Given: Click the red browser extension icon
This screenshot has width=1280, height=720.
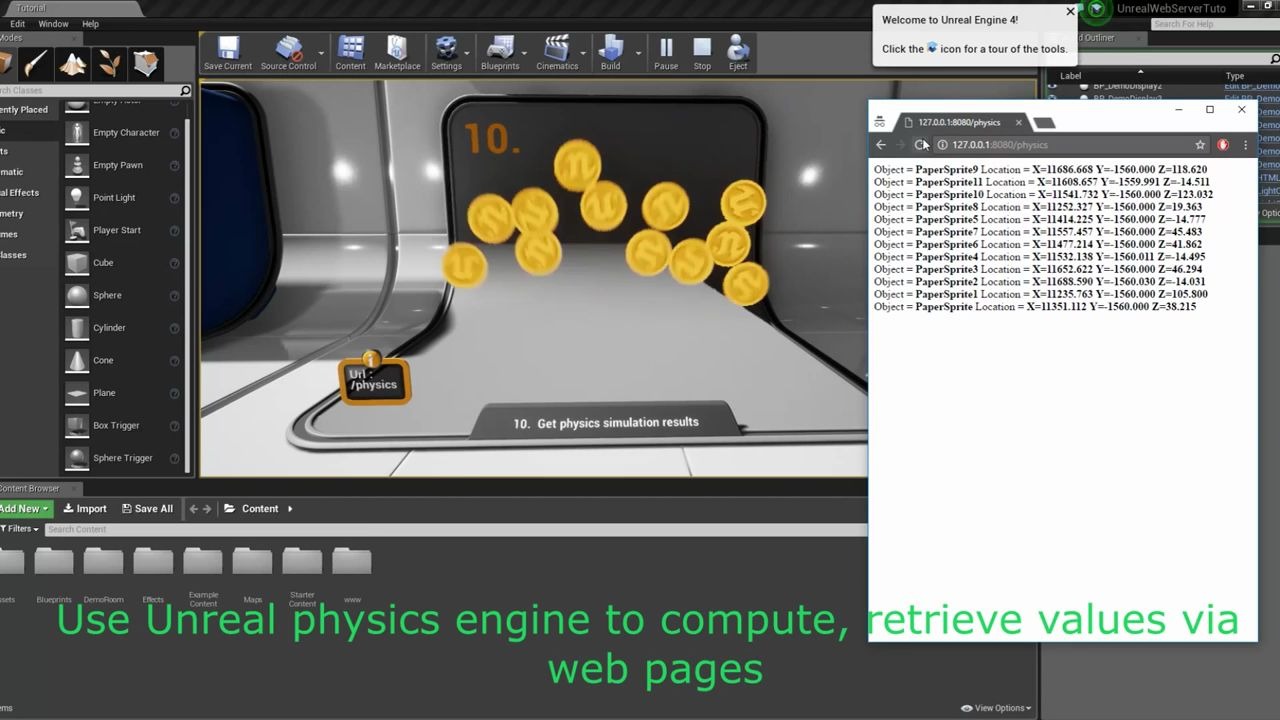Looking at the screenshot, I should tap(1223, 145).
